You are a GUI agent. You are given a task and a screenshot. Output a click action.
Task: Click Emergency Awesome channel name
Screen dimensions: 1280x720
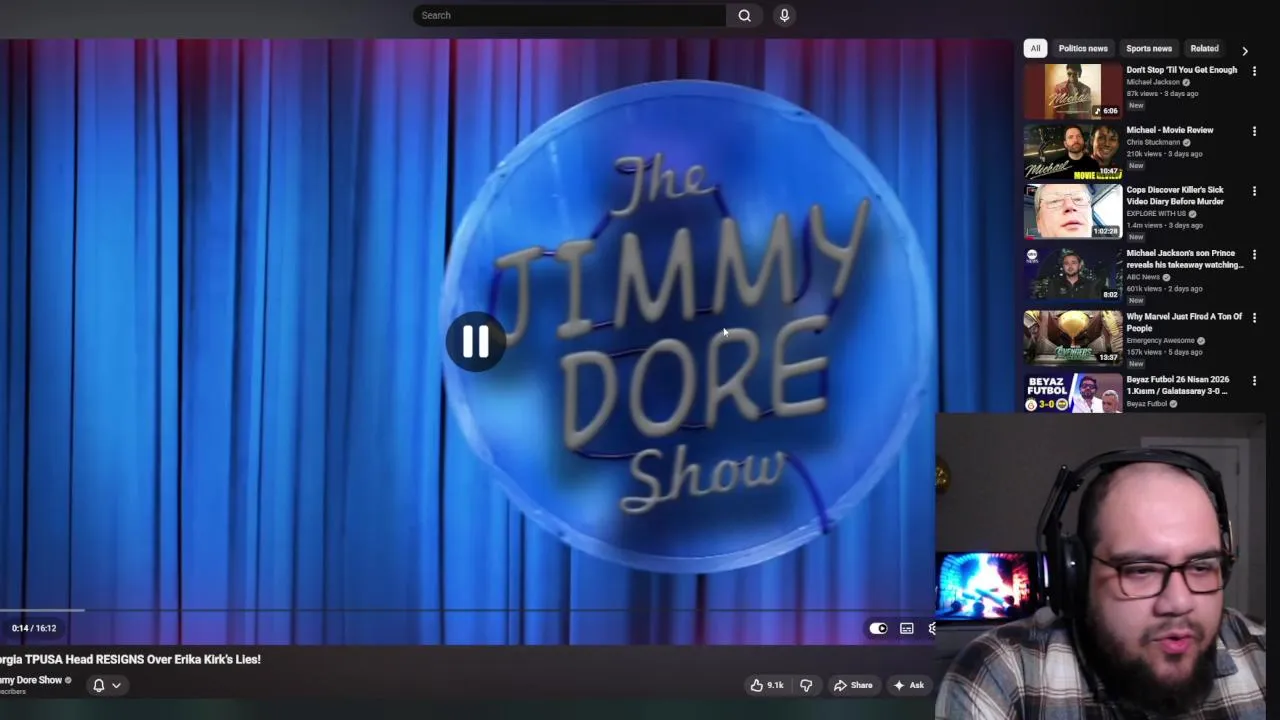1160,341
